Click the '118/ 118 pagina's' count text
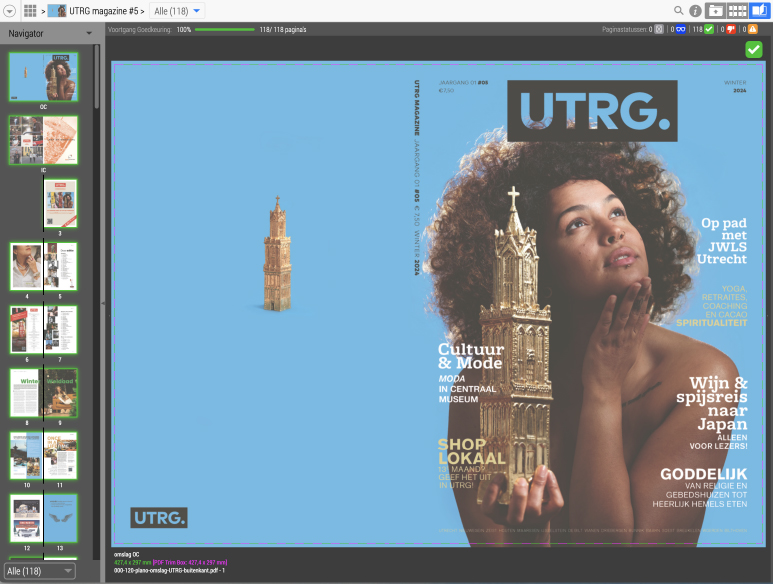Viewport: 773px width, 584px height. (283, 30)
